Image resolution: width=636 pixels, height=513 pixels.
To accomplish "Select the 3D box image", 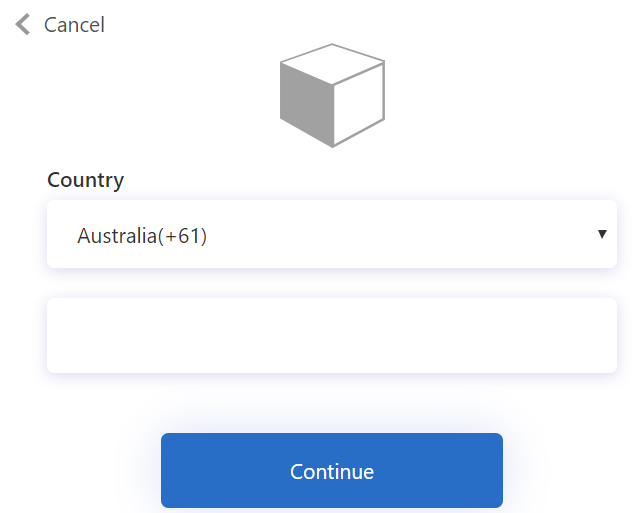I will [x=332, y=96].
